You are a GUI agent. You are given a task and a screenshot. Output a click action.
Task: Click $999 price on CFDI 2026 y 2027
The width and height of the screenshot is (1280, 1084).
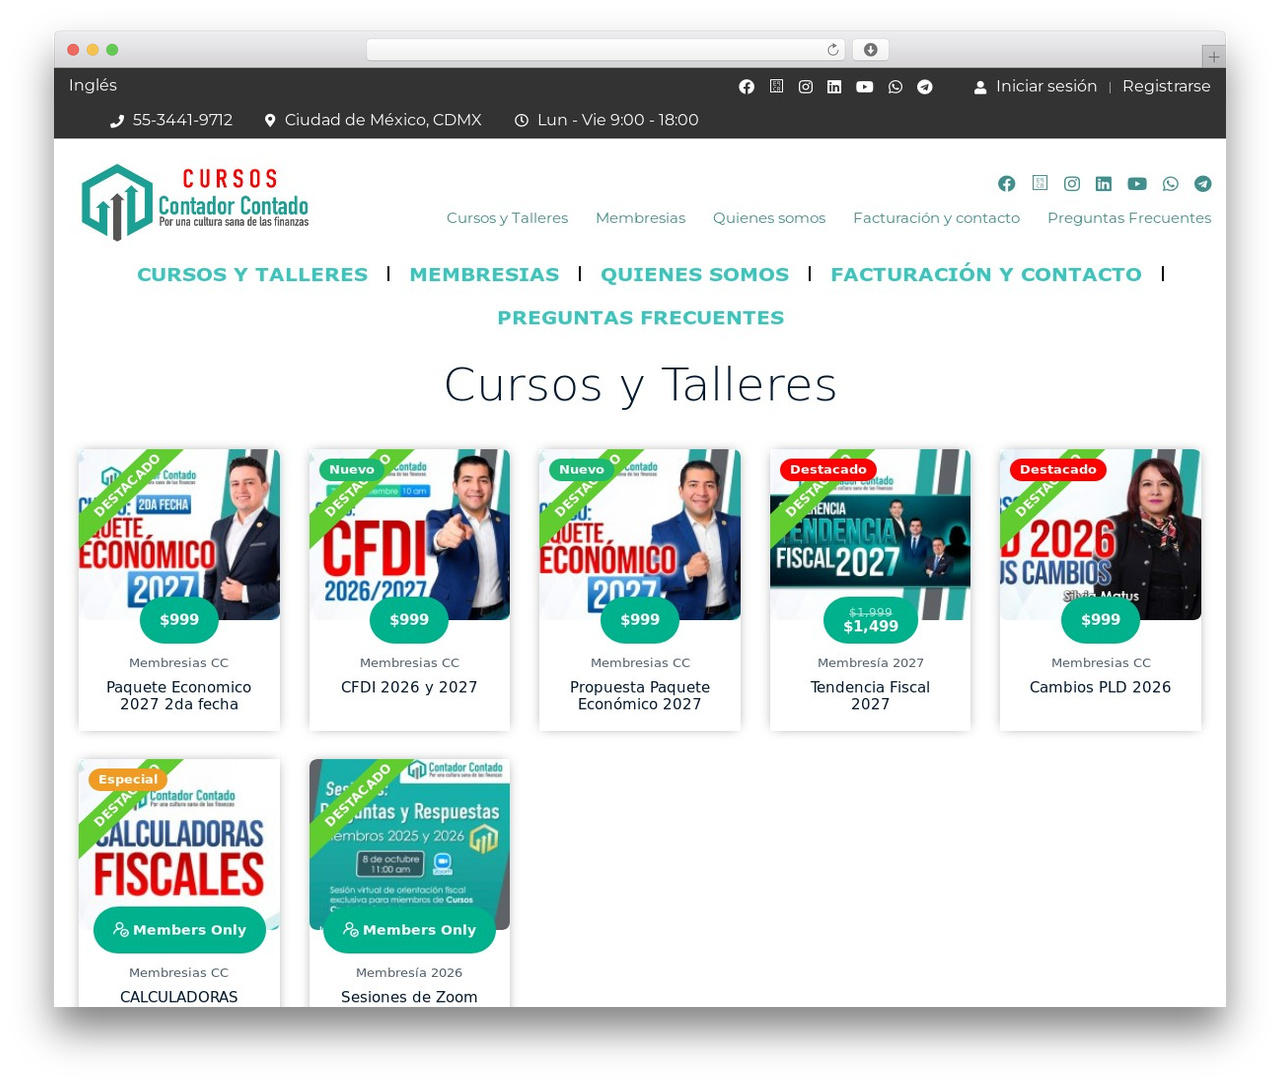click(409, 620)
